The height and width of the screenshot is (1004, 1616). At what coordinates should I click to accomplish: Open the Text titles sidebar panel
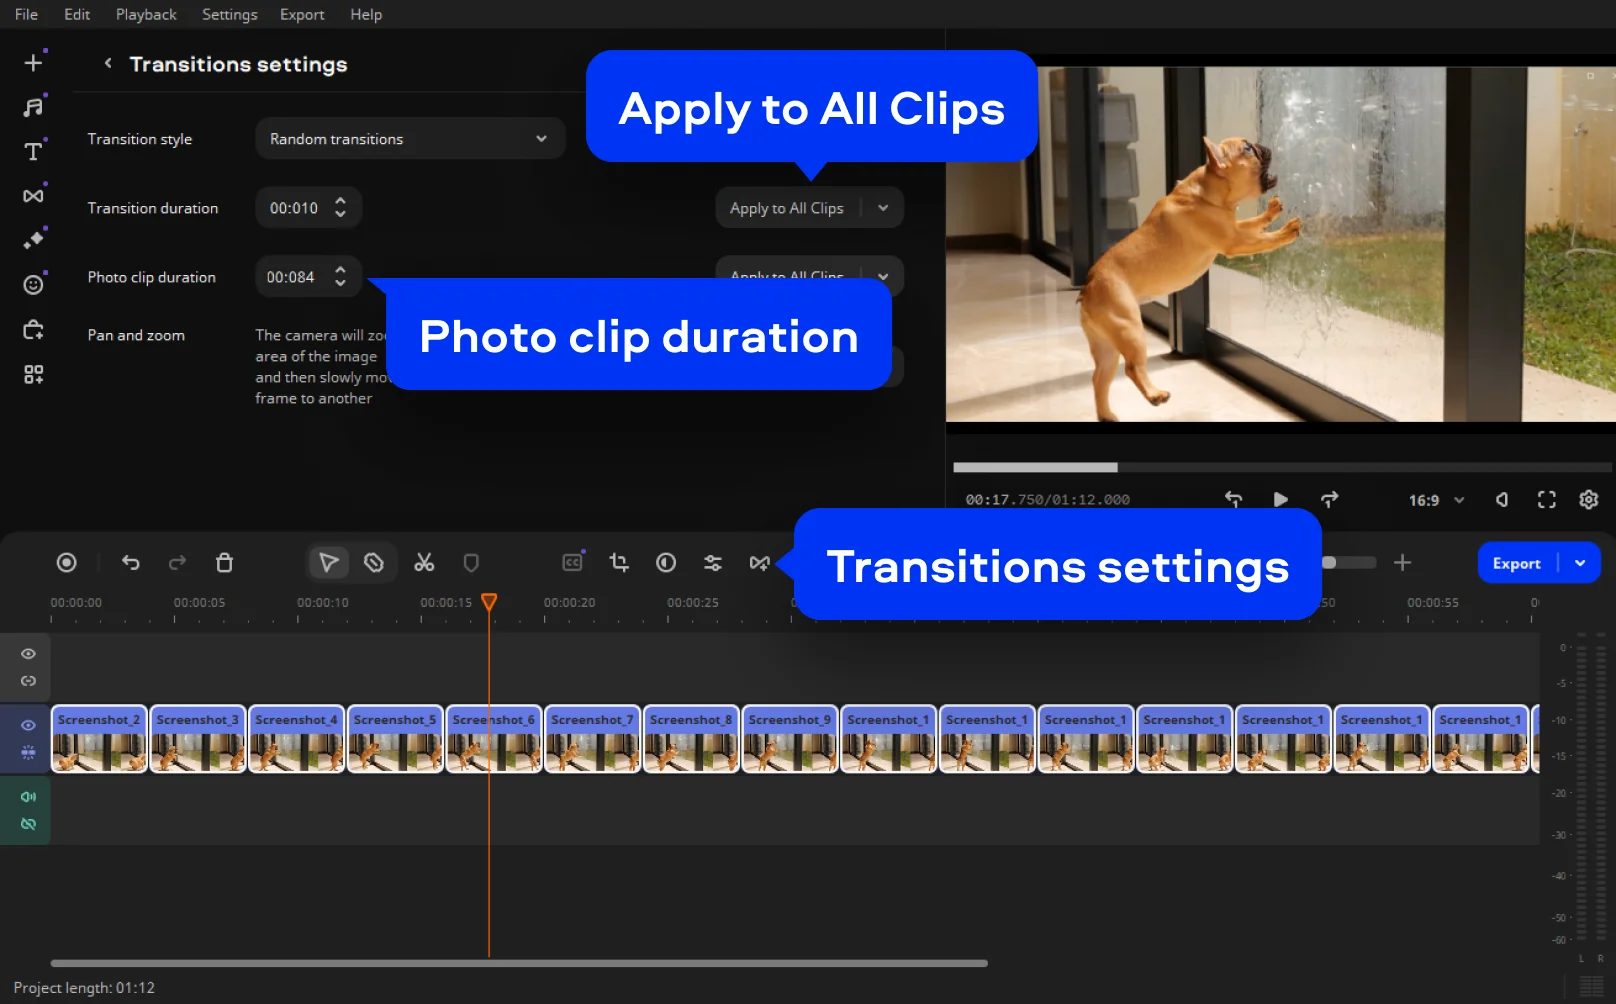(x=33, y=151)
